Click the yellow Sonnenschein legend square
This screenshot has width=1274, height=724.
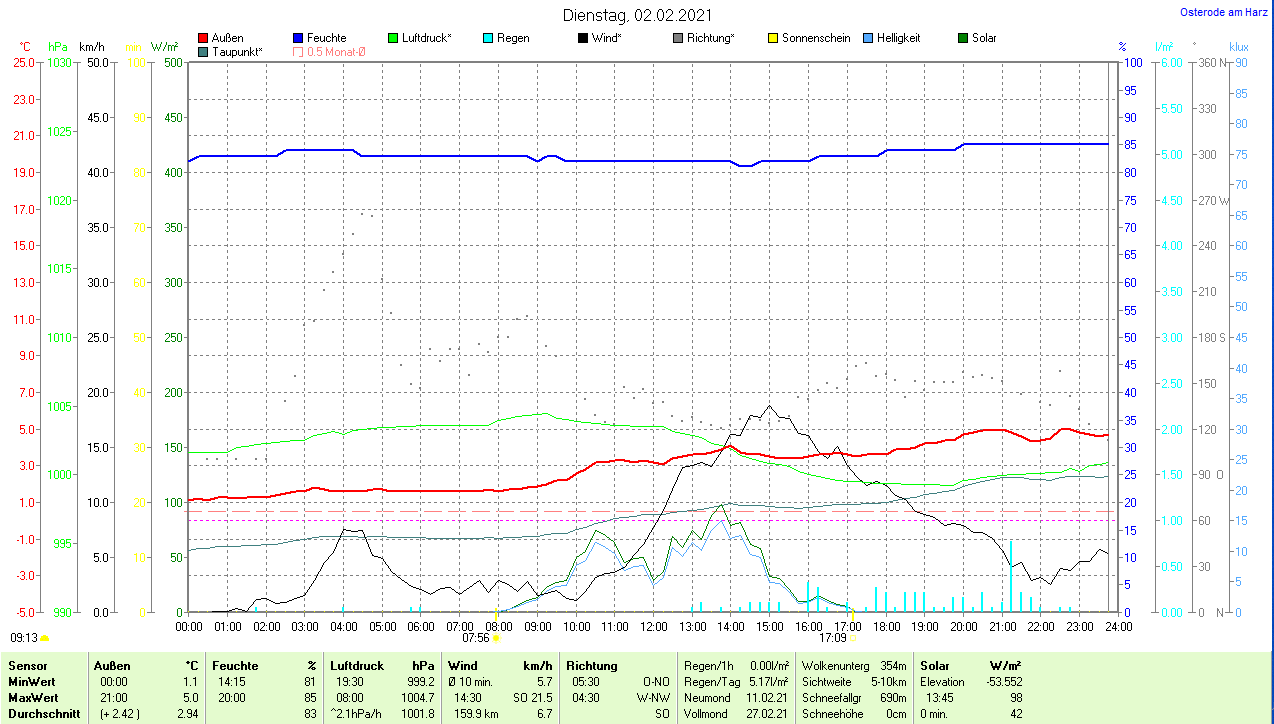(773, 38)
